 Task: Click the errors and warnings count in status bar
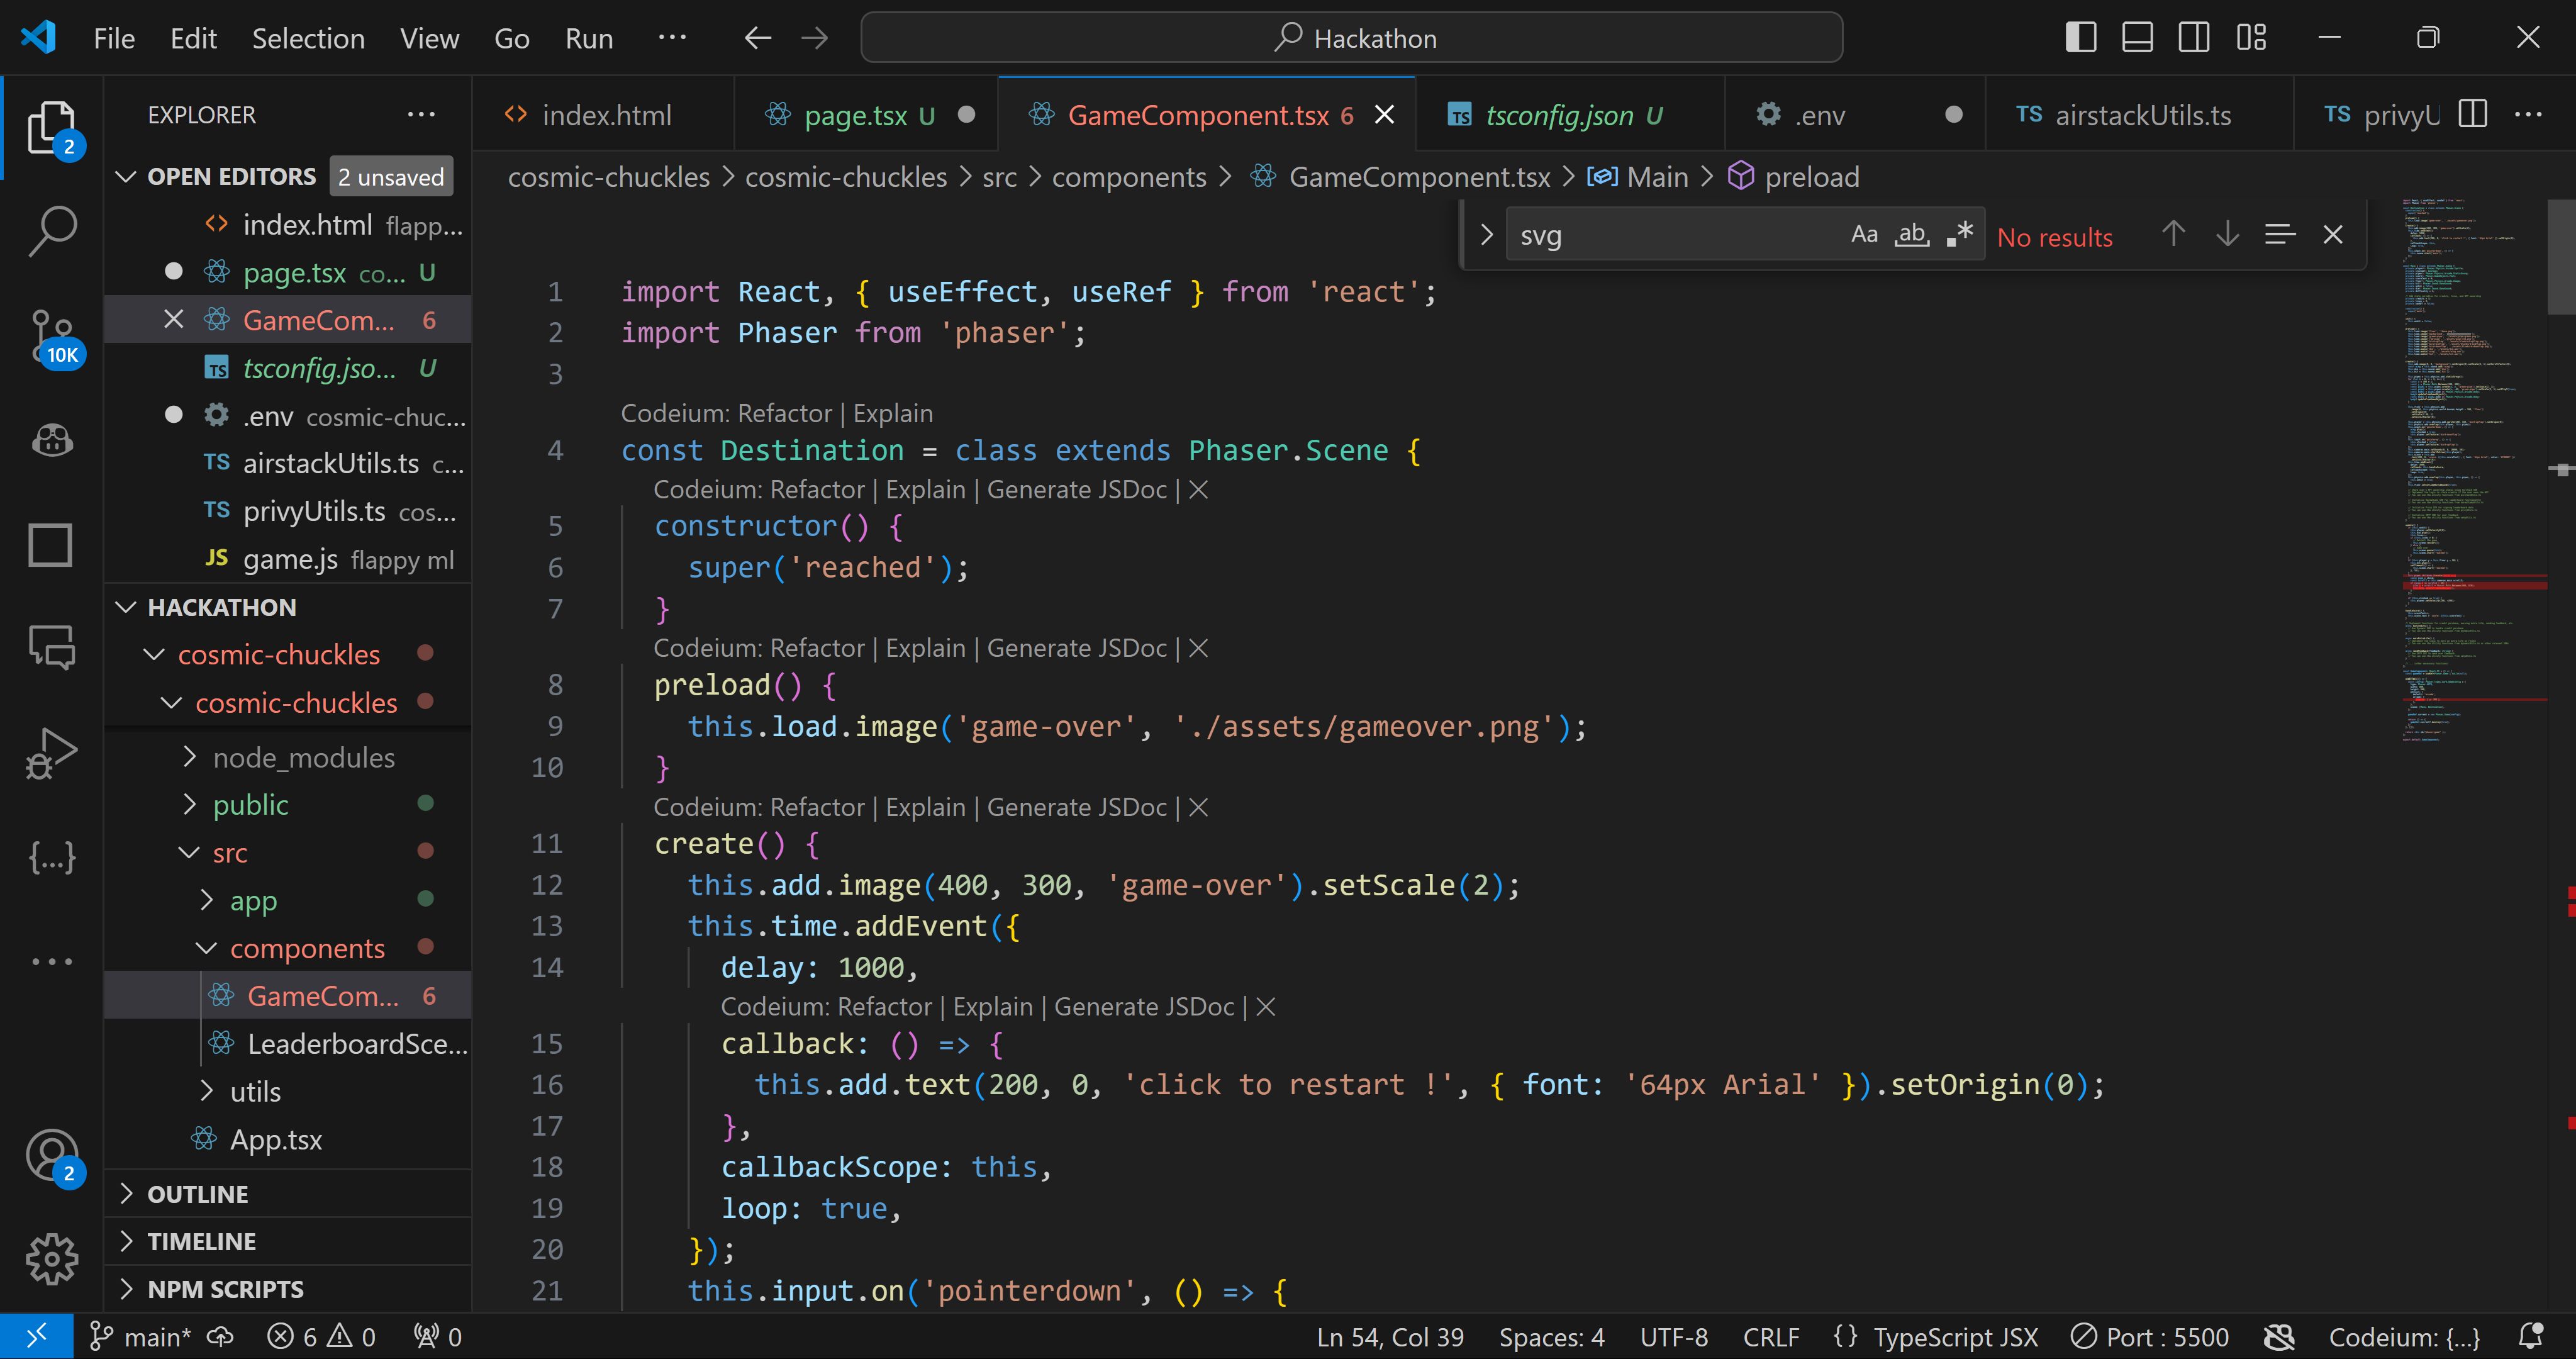click(x=322, y=1337)
